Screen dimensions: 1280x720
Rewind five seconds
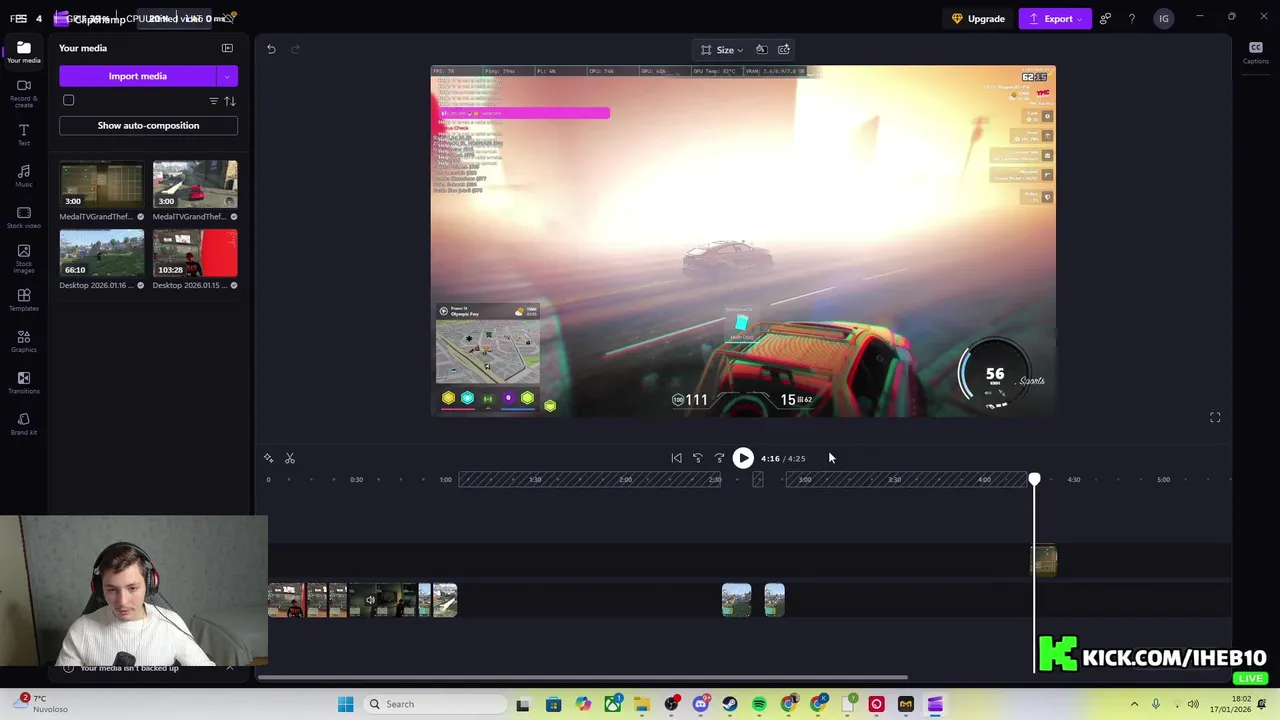[698, 458]
